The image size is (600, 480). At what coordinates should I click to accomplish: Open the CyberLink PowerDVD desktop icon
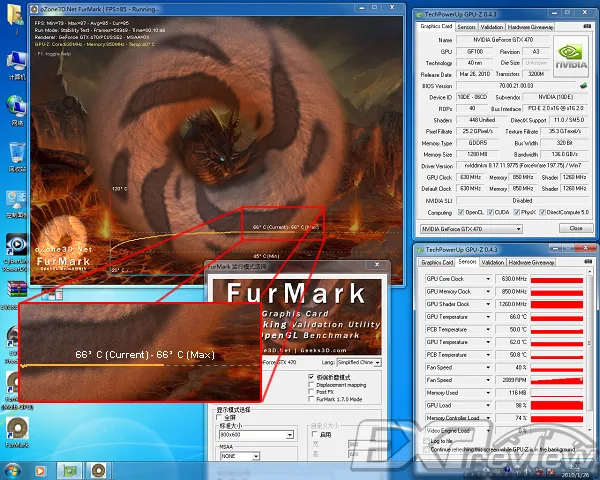[x=16, y=244]
